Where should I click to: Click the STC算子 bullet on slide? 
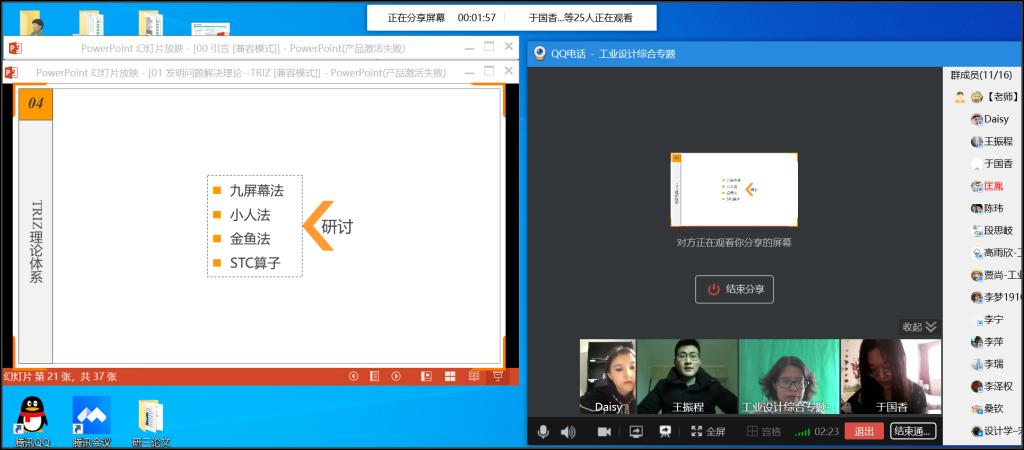(x=255, y=263)
